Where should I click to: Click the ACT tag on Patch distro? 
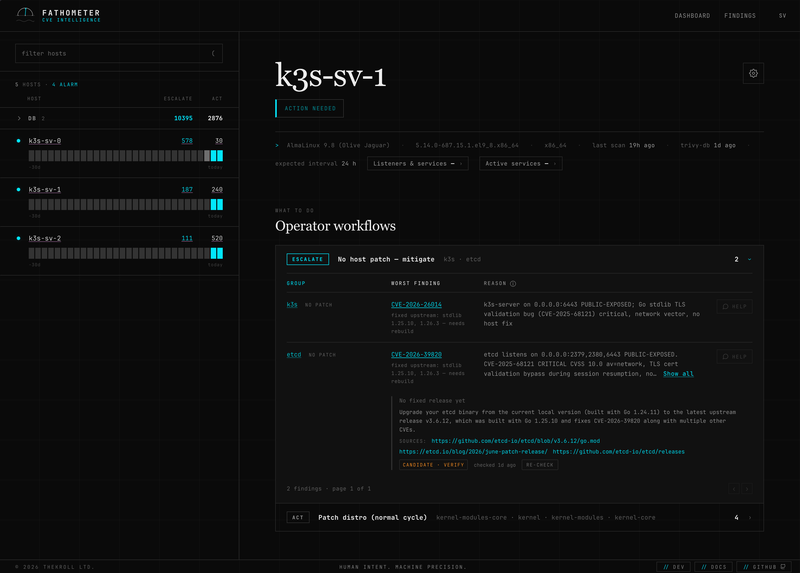point(297,517)
